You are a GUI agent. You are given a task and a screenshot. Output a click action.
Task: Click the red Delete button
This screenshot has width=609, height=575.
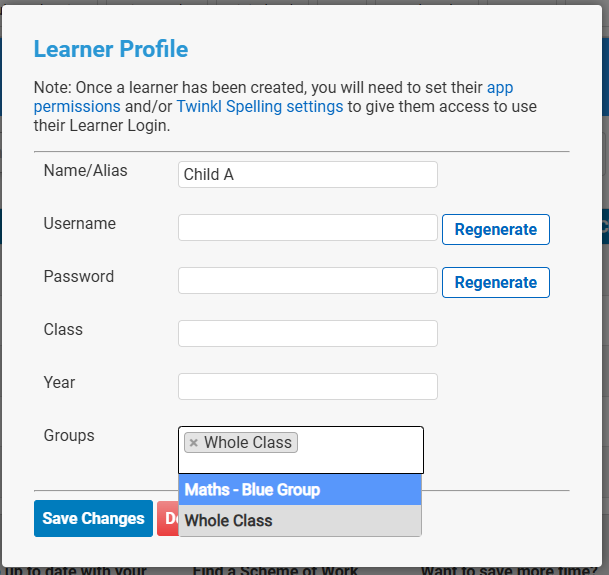[167, 519]
